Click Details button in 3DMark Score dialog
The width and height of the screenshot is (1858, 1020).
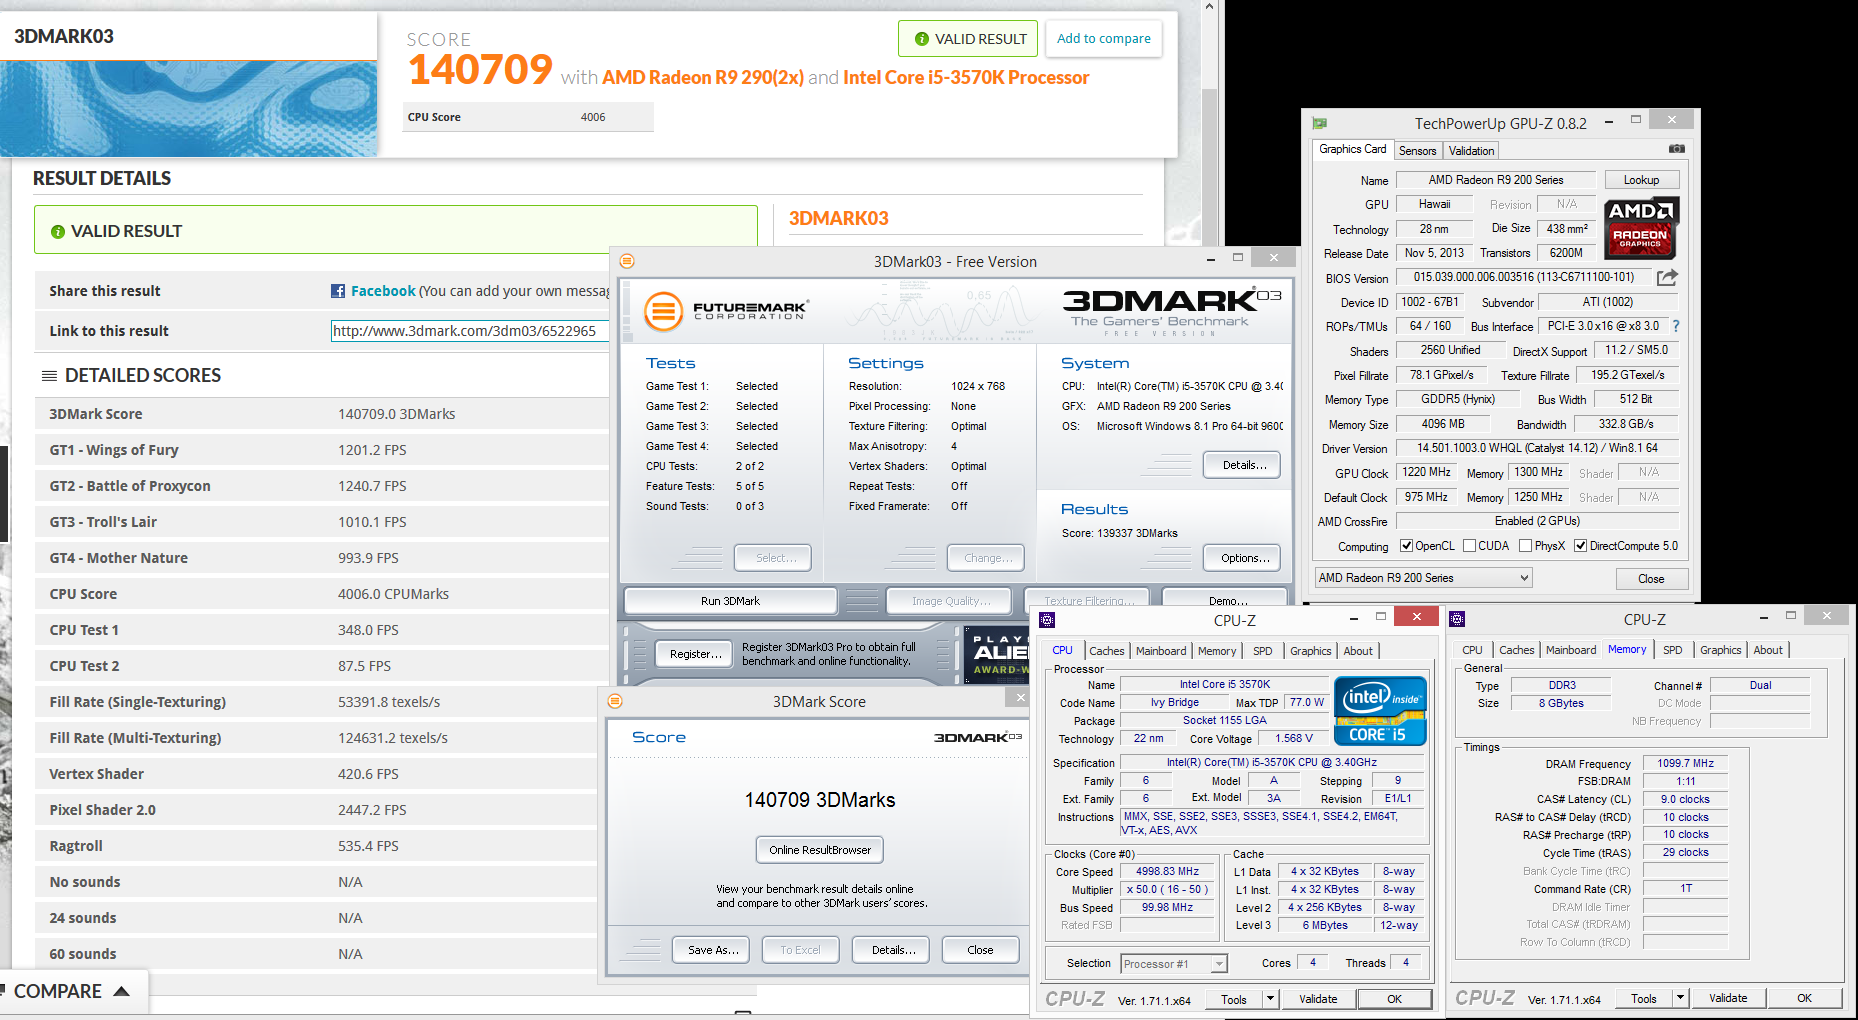click(892, 950)
